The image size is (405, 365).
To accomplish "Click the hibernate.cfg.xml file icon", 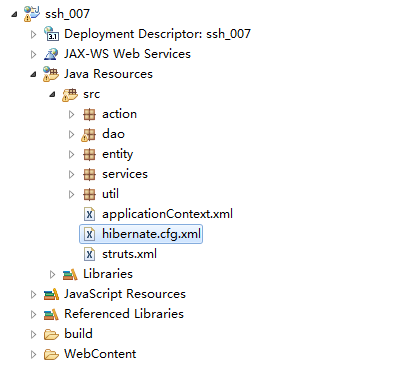I will click(x=89, y=234).
